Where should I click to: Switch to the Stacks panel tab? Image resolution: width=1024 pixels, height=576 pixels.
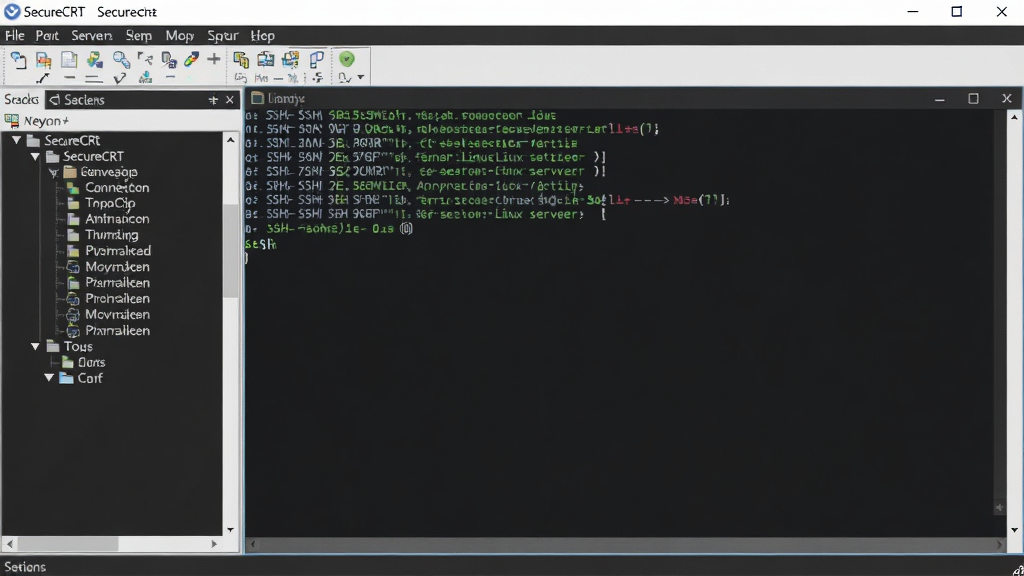22,99
